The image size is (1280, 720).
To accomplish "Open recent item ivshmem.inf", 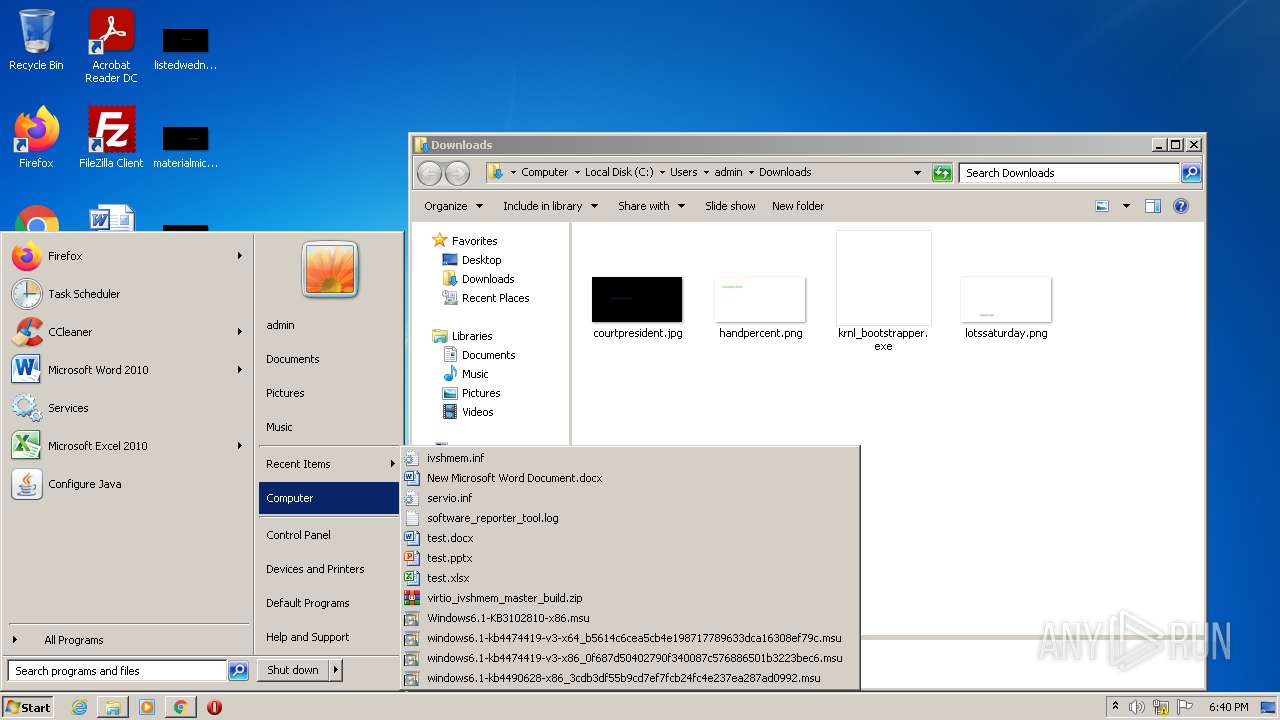I will (x=630, y=458).
